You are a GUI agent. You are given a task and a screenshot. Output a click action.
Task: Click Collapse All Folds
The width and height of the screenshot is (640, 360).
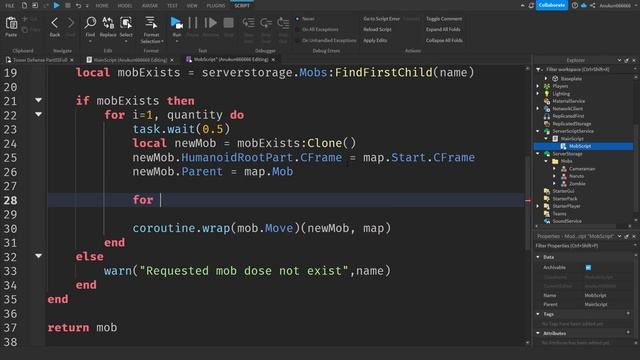pyautogui.click(x=444, y=40)
